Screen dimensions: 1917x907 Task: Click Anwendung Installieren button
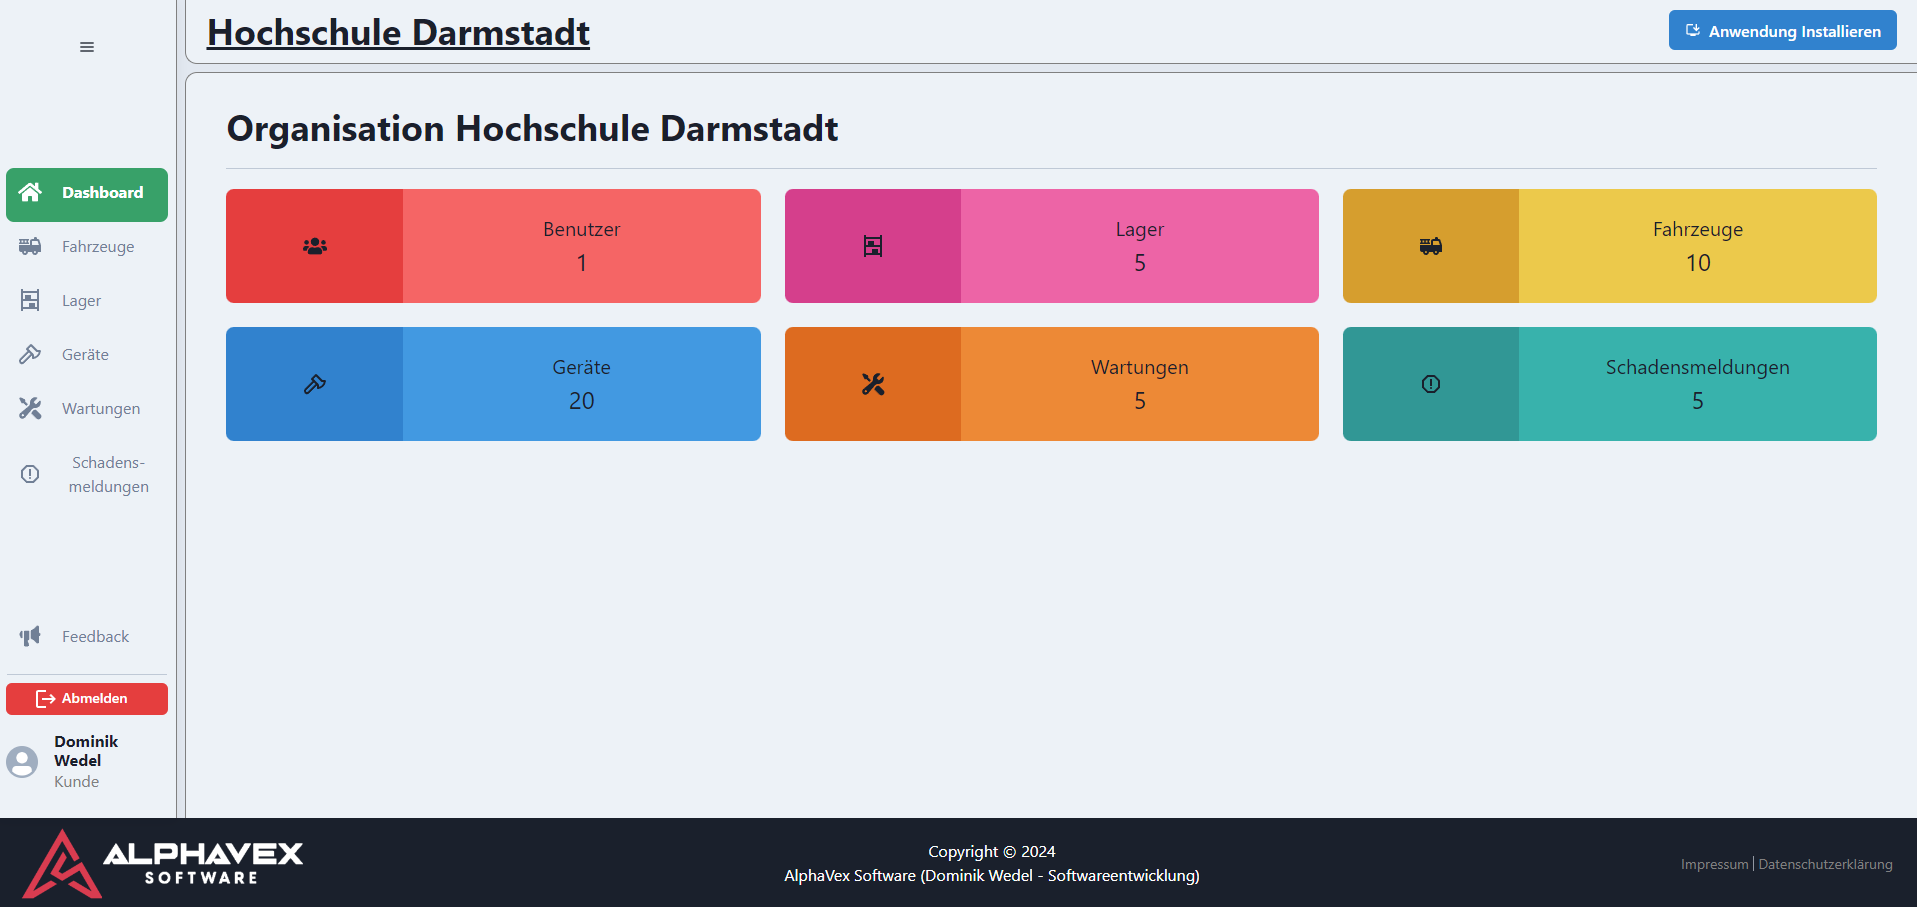pos(1782,30)
